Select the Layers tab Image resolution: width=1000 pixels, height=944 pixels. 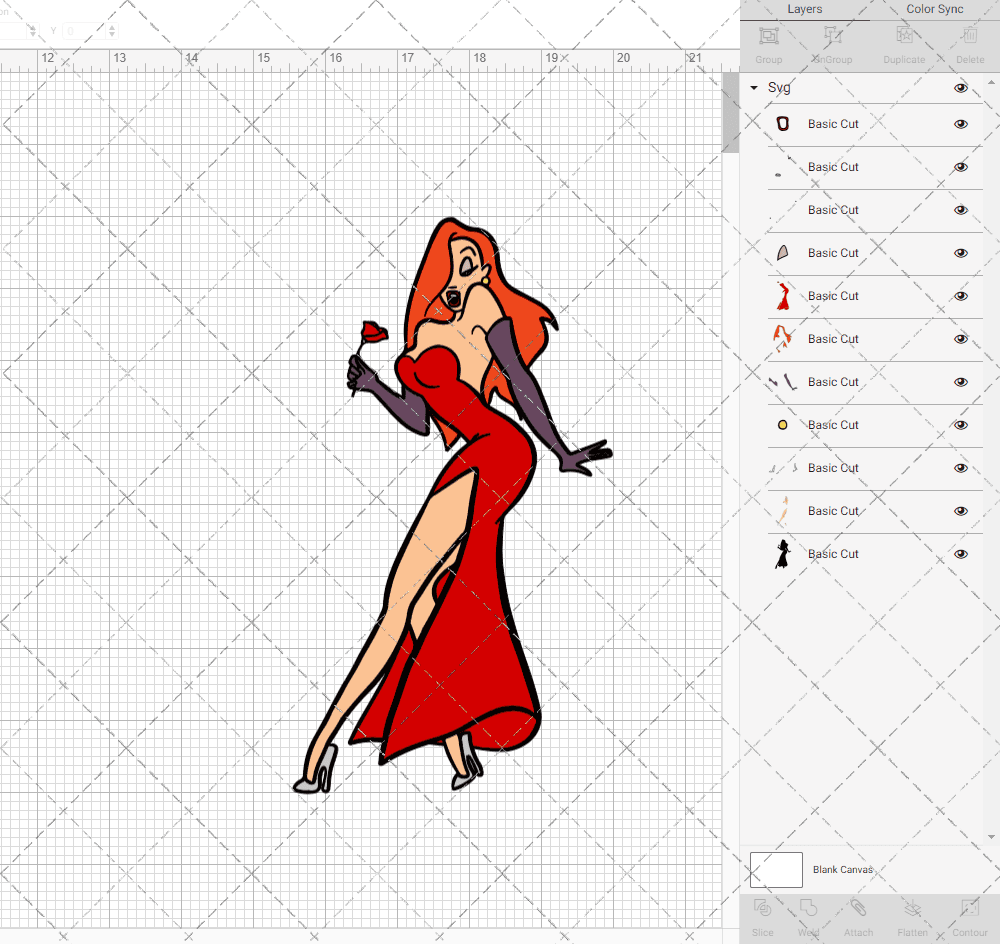(804, 9)
